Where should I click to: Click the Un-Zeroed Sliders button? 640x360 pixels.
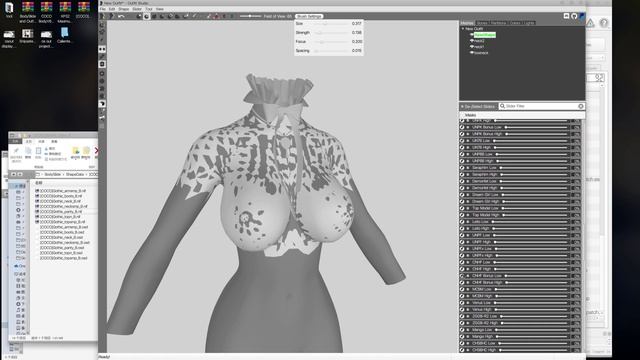(478, 106)
